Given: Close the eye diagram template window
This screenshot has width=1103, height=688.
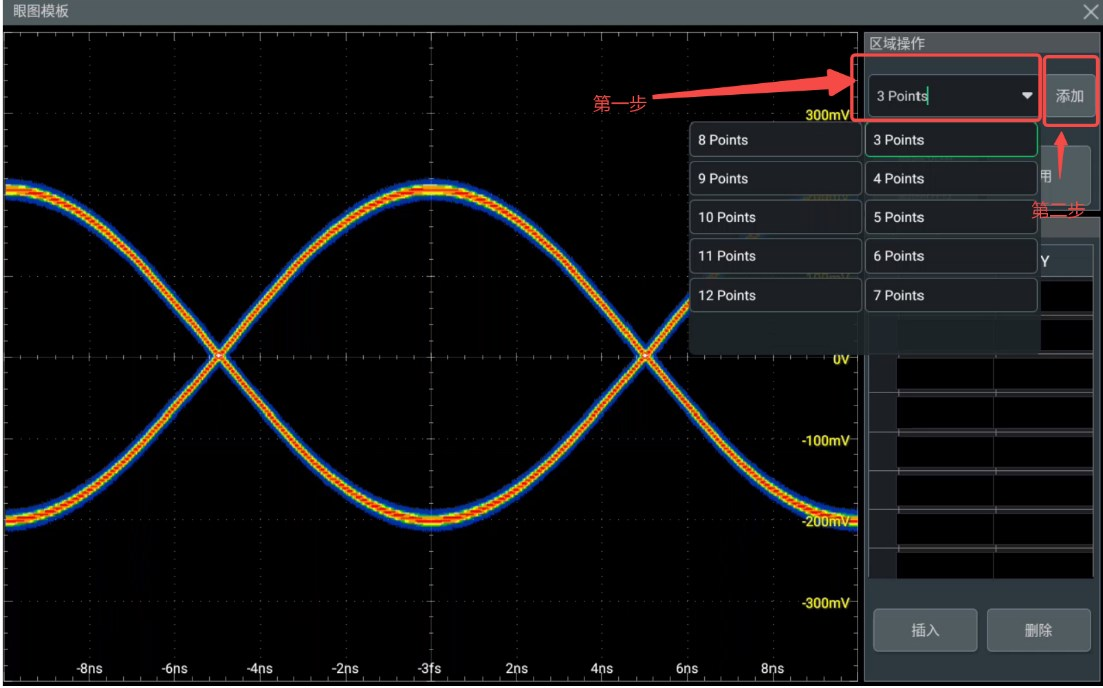Looking at the screenshot, I should click(1090, 11).
